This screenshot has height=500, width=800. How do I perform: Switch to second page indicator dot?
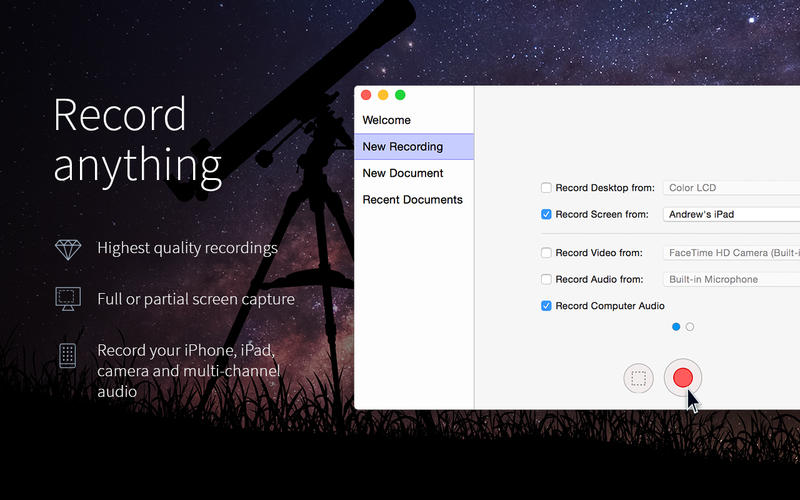pyautogui.click(x=690, y=327)
